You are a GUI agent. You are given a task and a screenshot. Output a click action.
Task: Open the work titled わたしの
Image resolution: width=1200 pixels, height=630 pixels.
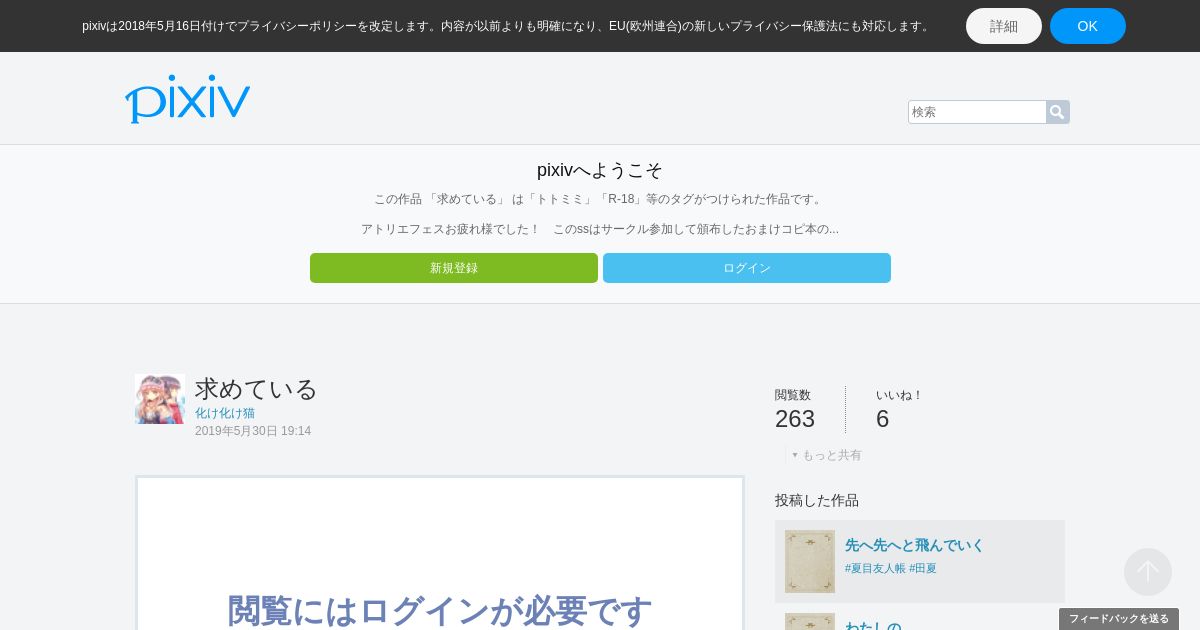click(x=873, y=626)
